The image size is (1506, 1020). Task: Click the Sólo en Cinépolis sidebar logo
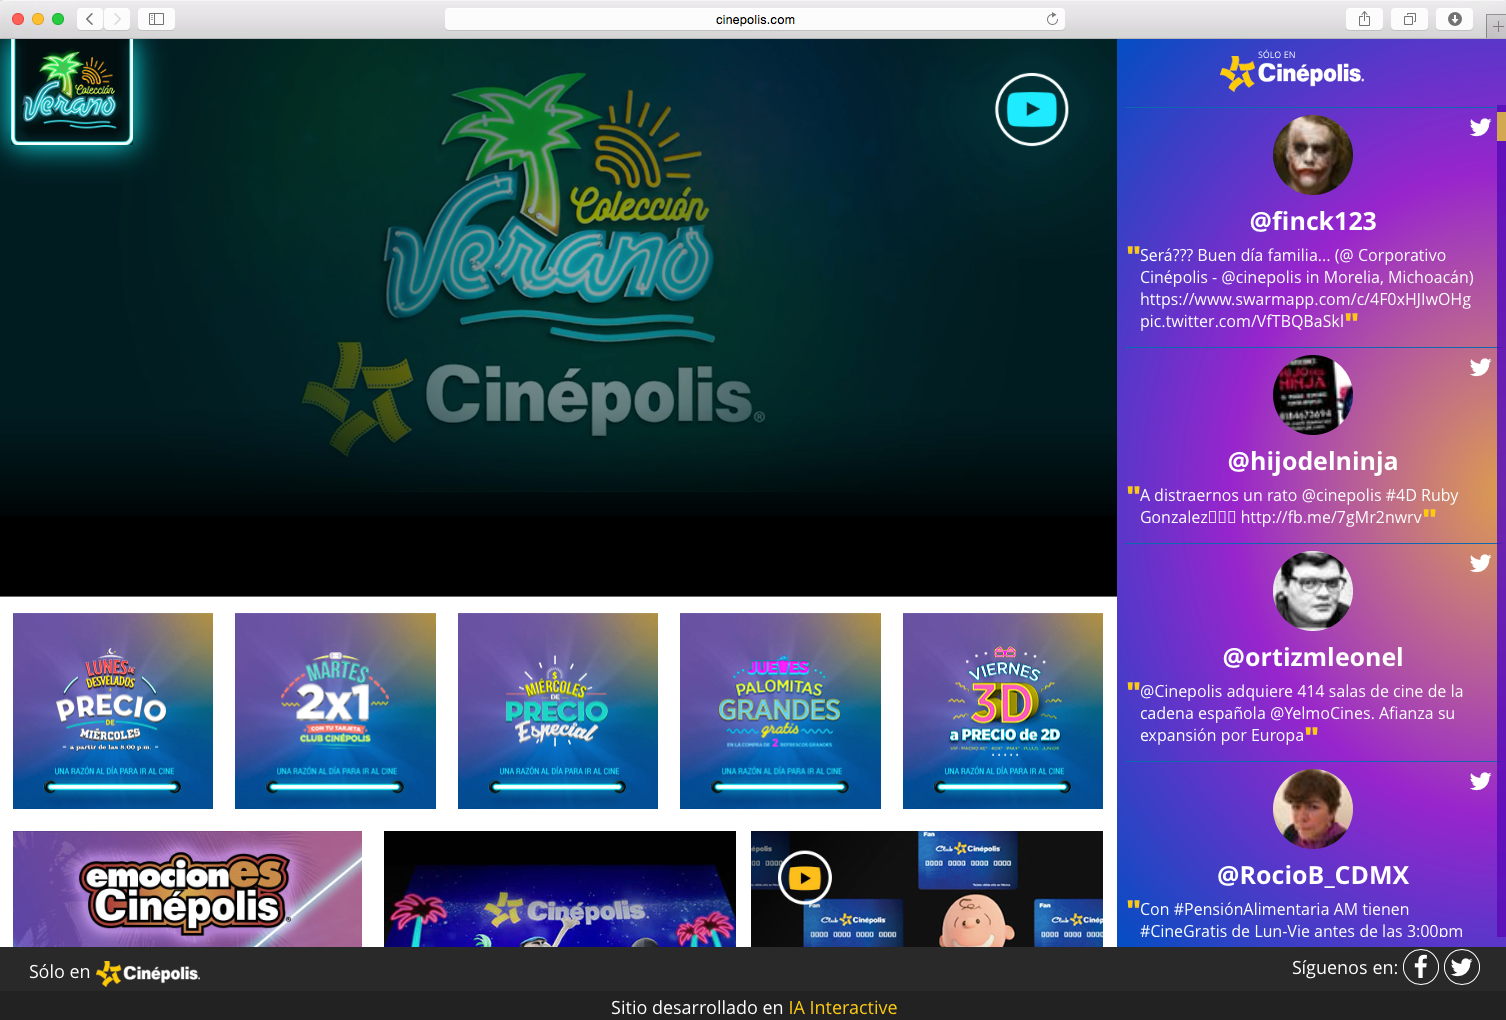[1292, 71]
